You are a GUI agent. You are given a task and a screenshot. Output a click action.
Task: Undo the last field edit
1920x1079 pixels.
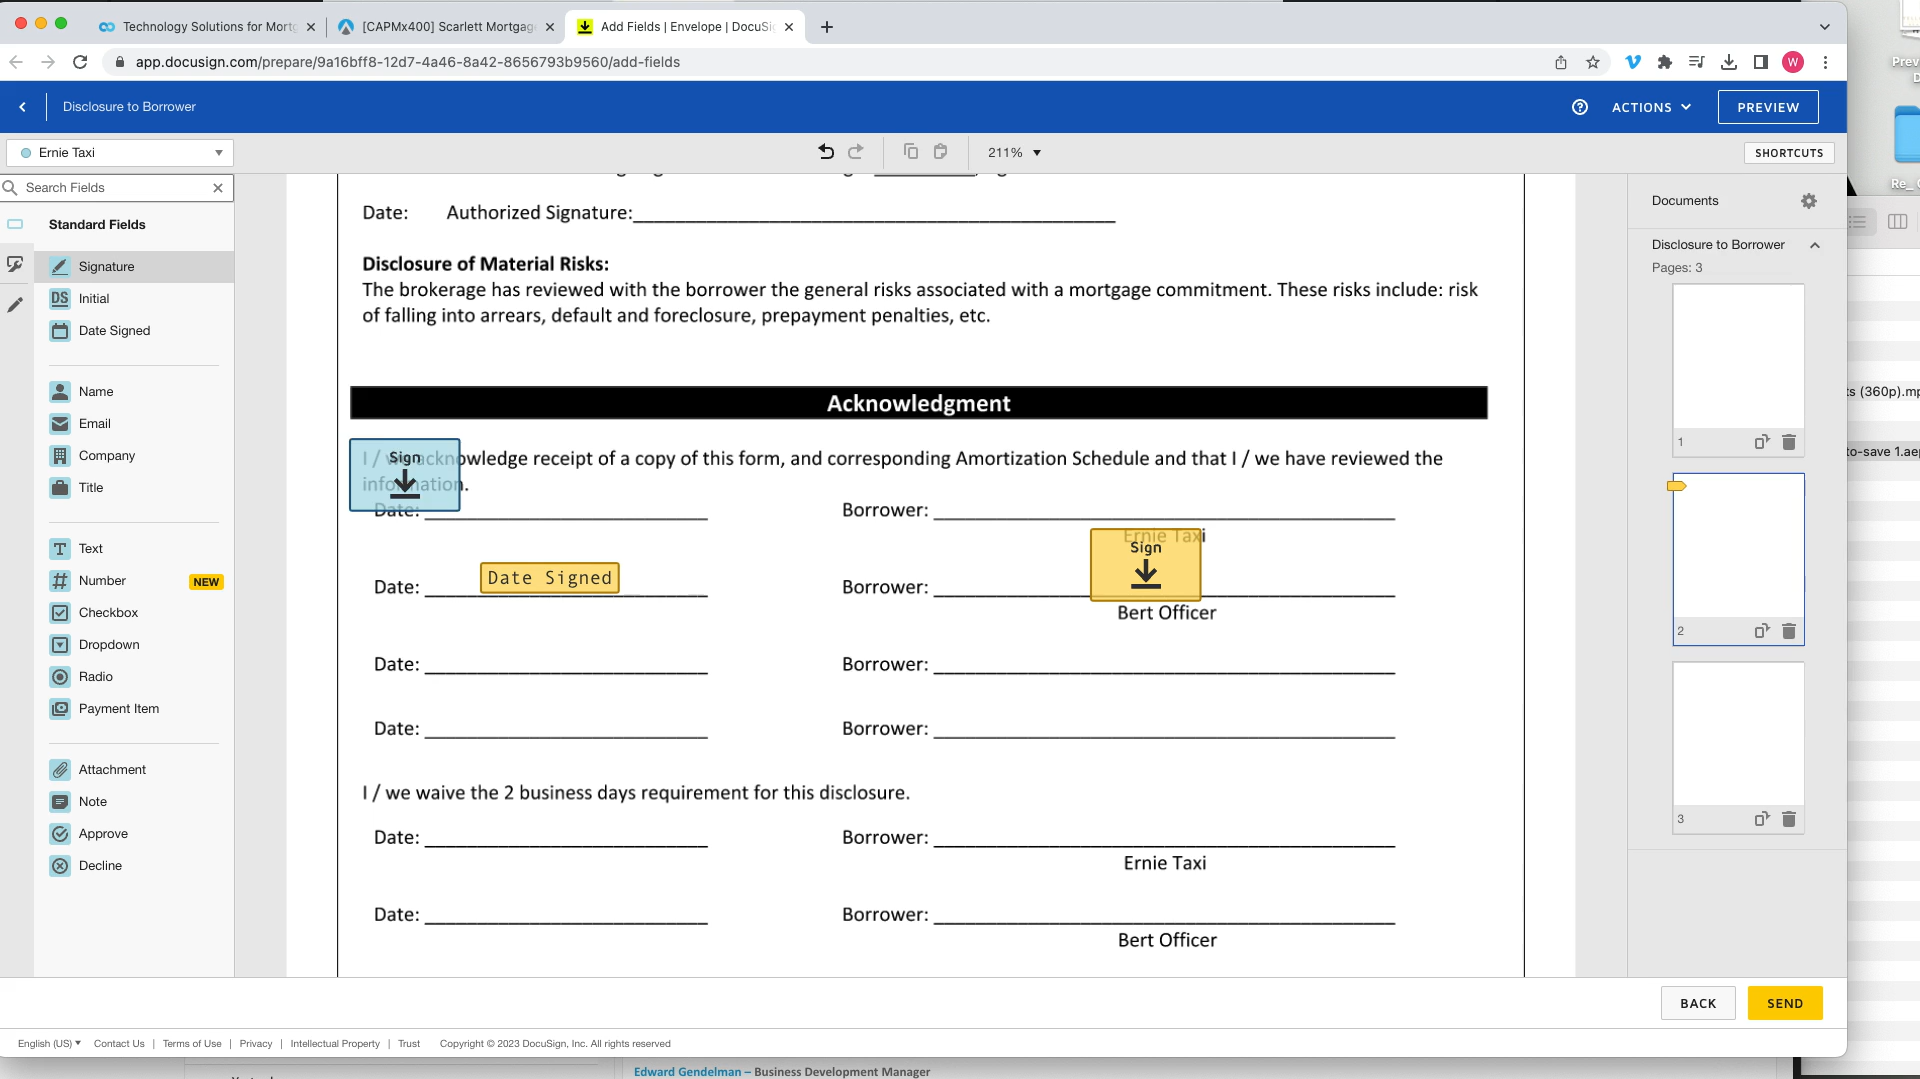tap(826, 152)
